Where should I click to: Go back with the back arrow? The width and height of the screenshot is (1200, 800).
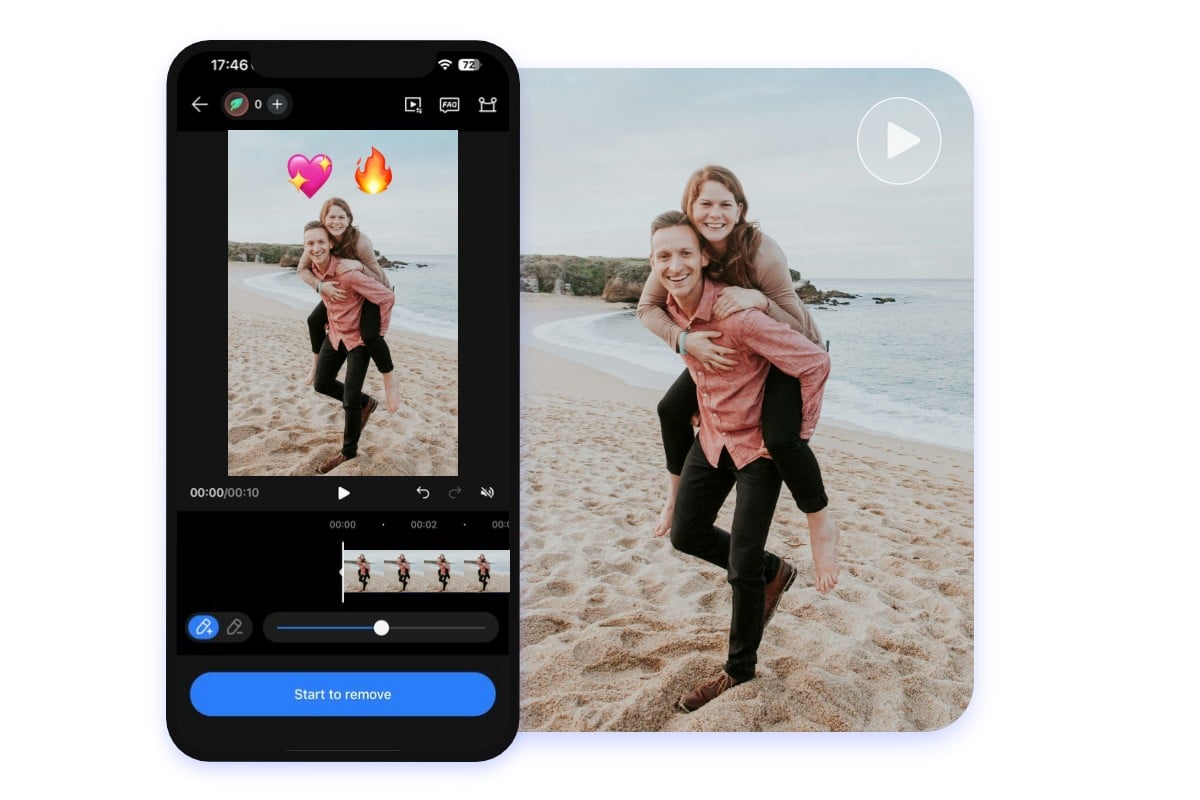click(x=199, y=104)
